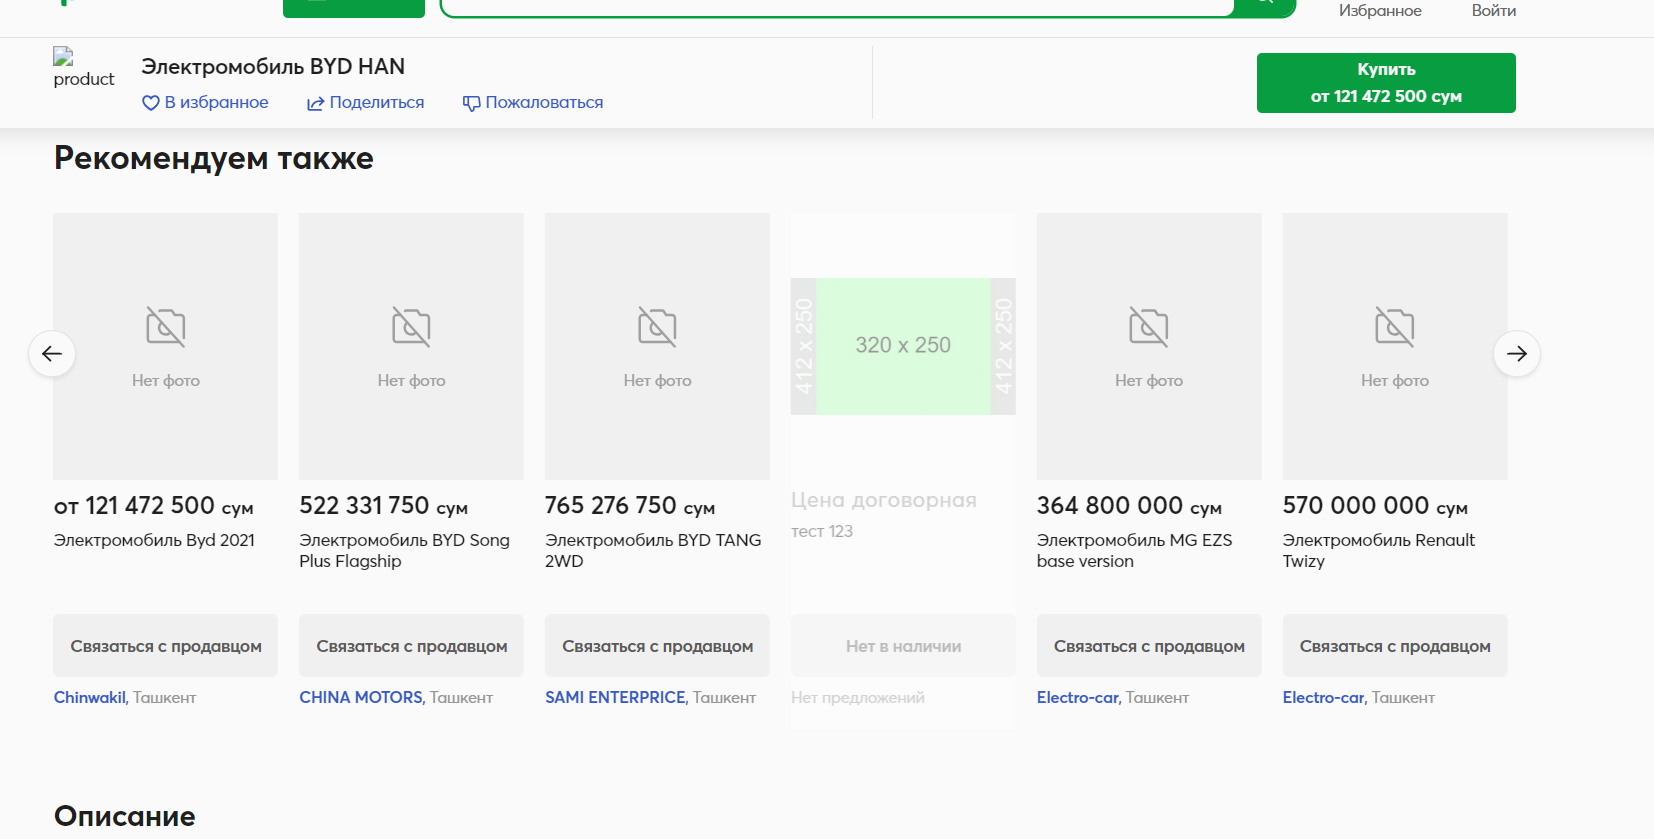This screenshot has height=839, width=1654.
Task: Click Пожаловаться link text
Action: coord(544,103)
